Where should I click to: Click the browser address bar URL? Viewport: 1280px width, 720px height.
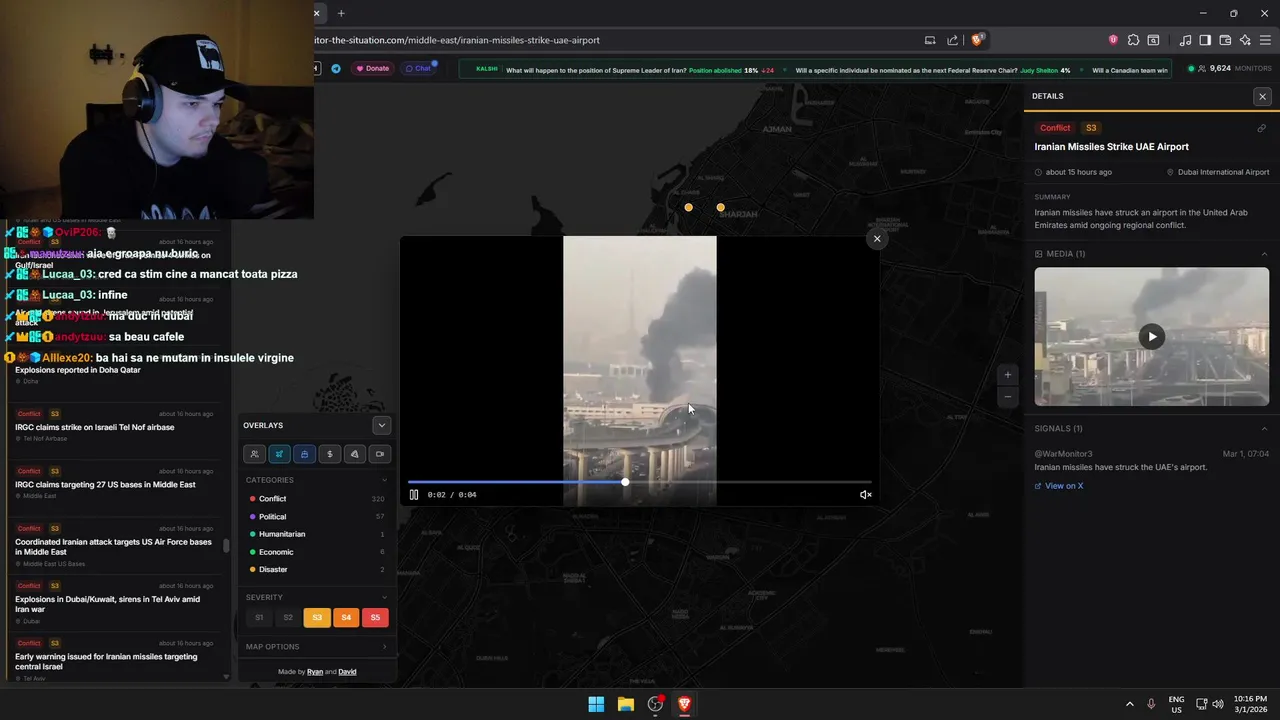click(457, 40)
